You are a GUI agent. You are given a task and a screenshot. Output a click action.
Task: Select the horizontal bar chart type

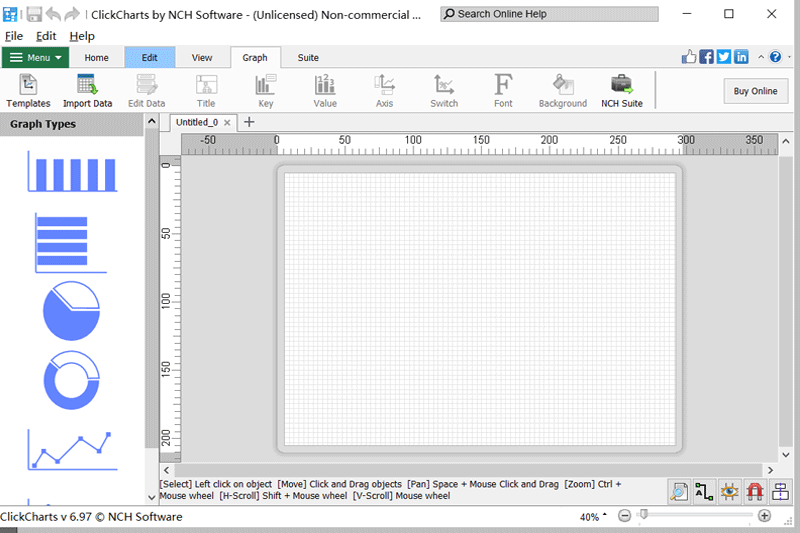[x=70, y=243]
